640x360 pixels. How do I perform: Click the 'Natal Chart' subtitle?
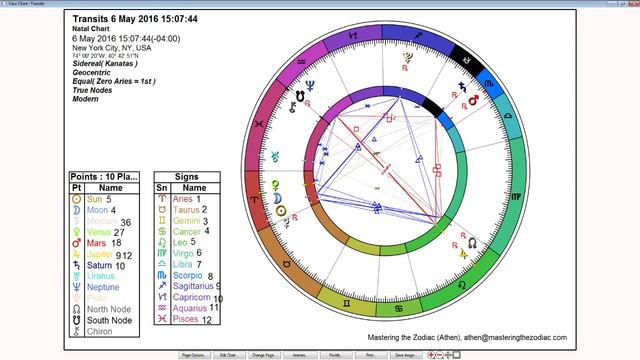pos(91,29)
